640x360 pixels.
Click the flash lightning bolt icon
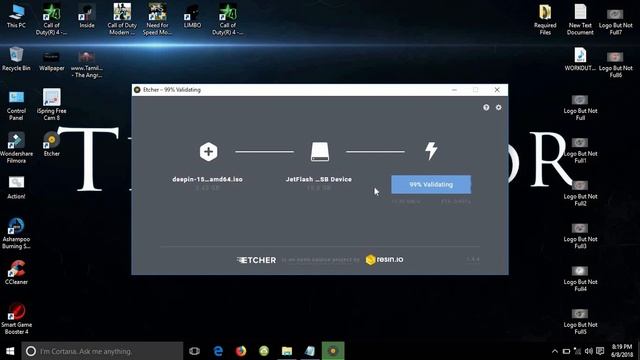[x=431, y=151]
